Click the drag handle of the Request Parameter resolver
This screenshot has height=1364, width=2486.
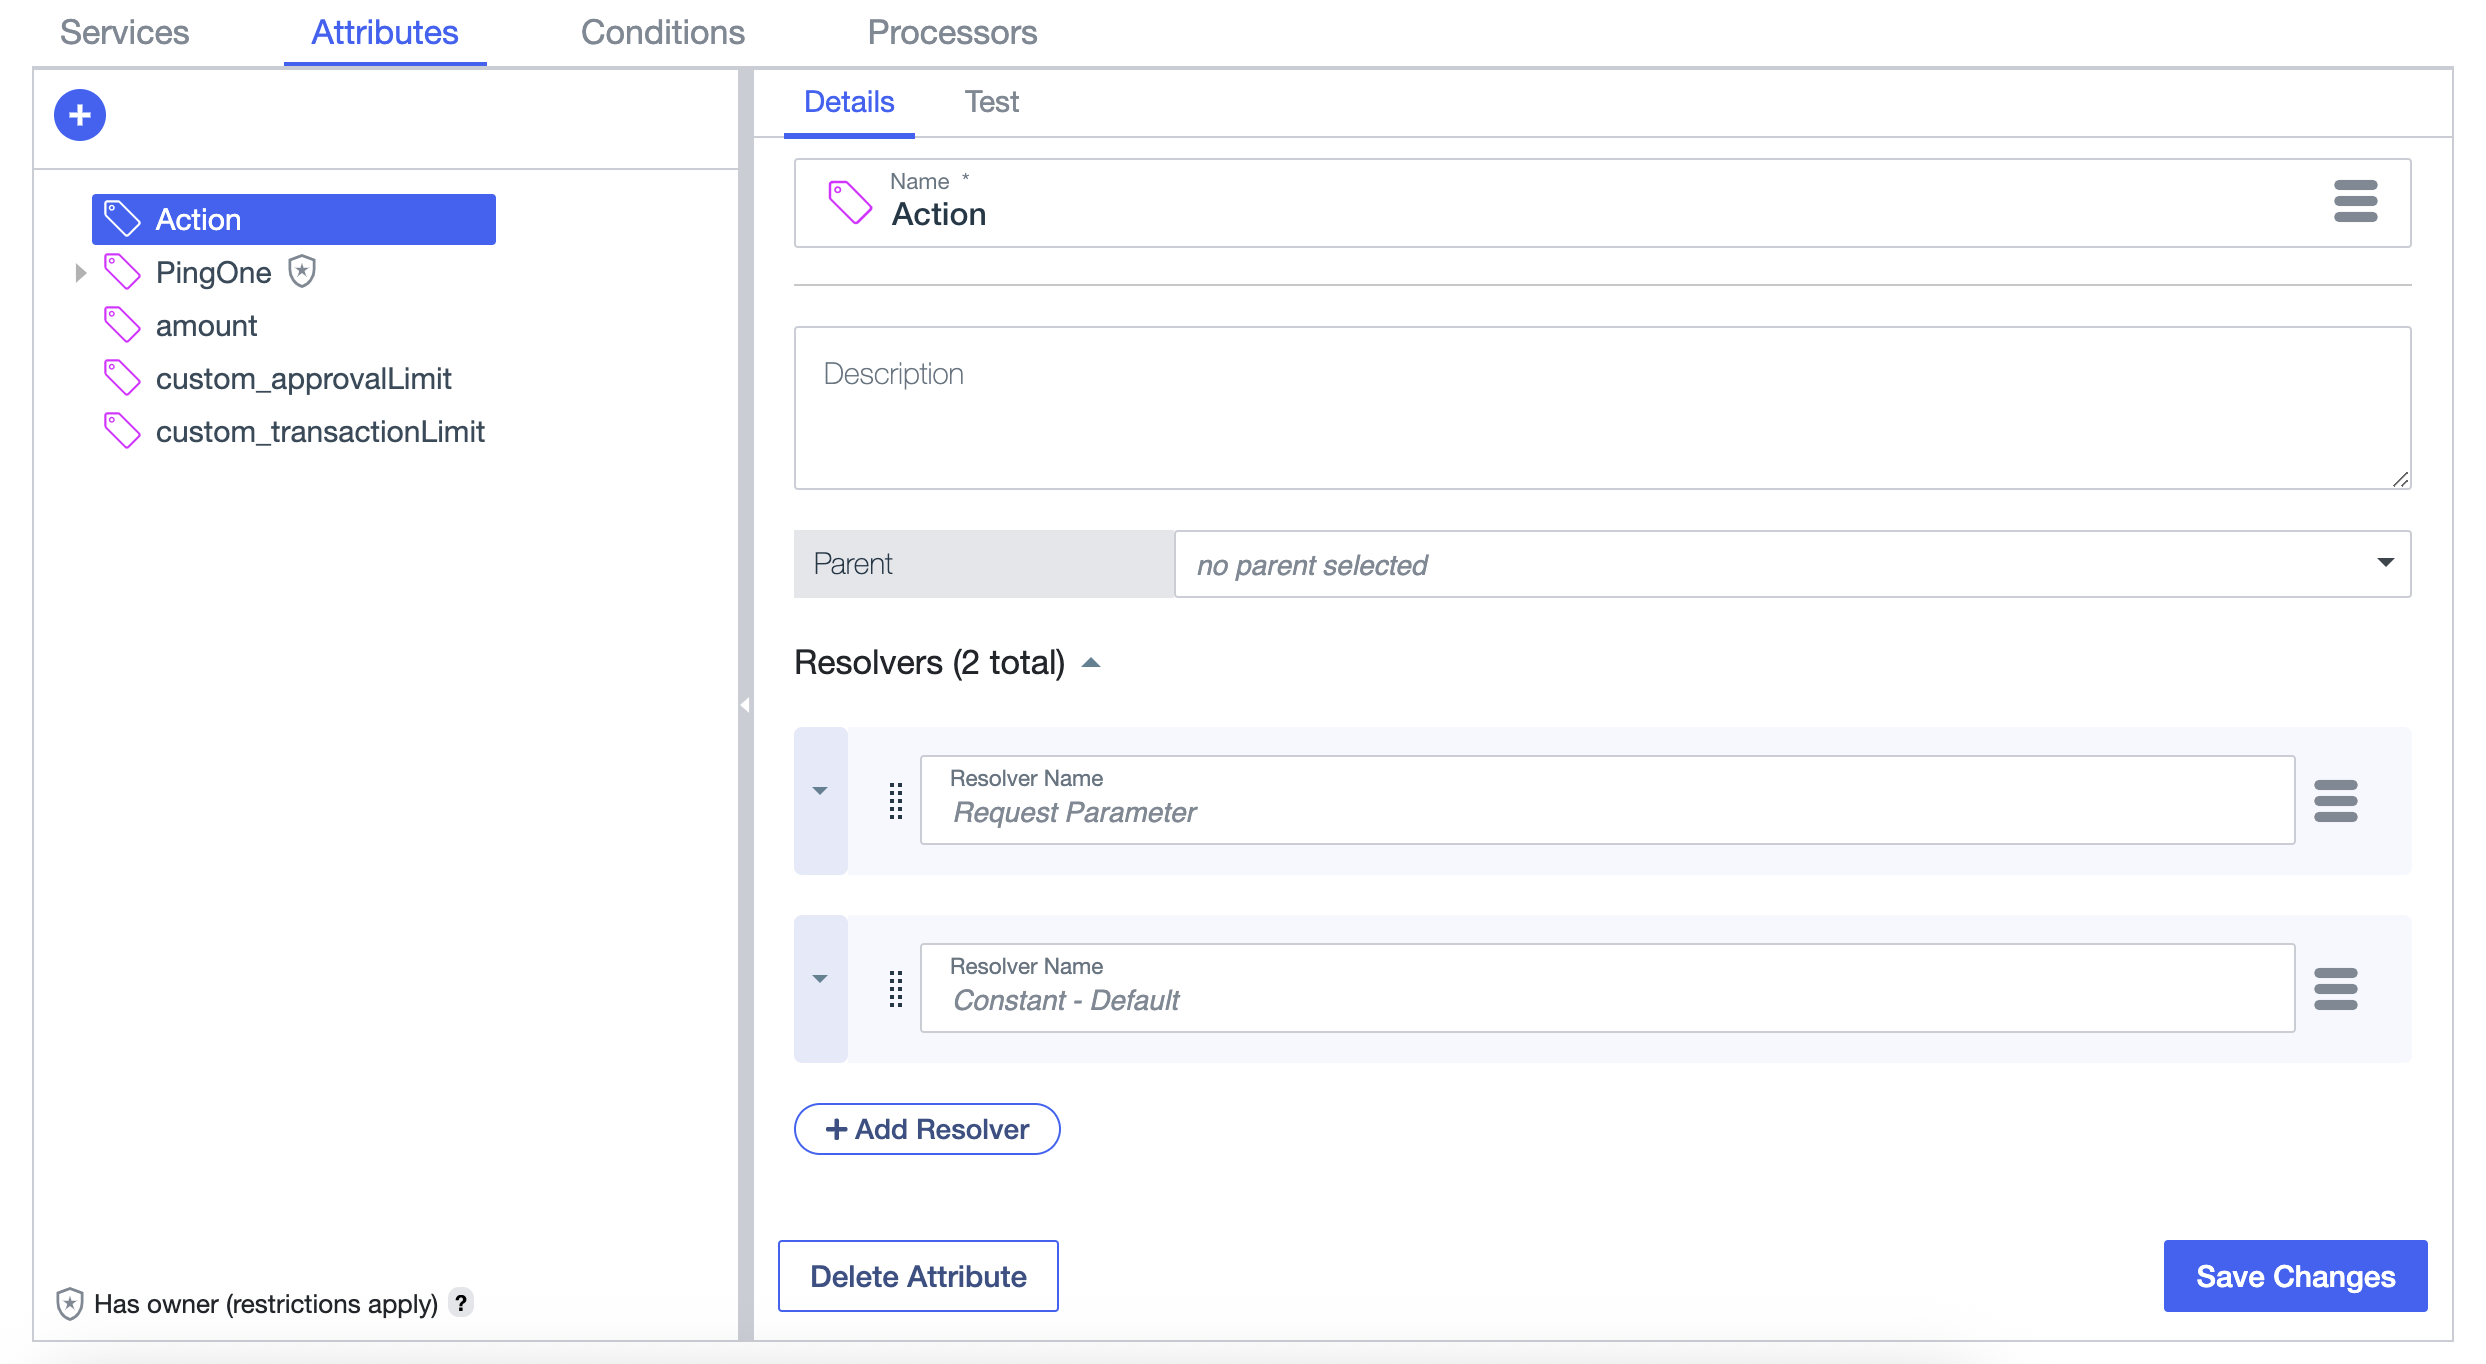[x=895, y=800]
